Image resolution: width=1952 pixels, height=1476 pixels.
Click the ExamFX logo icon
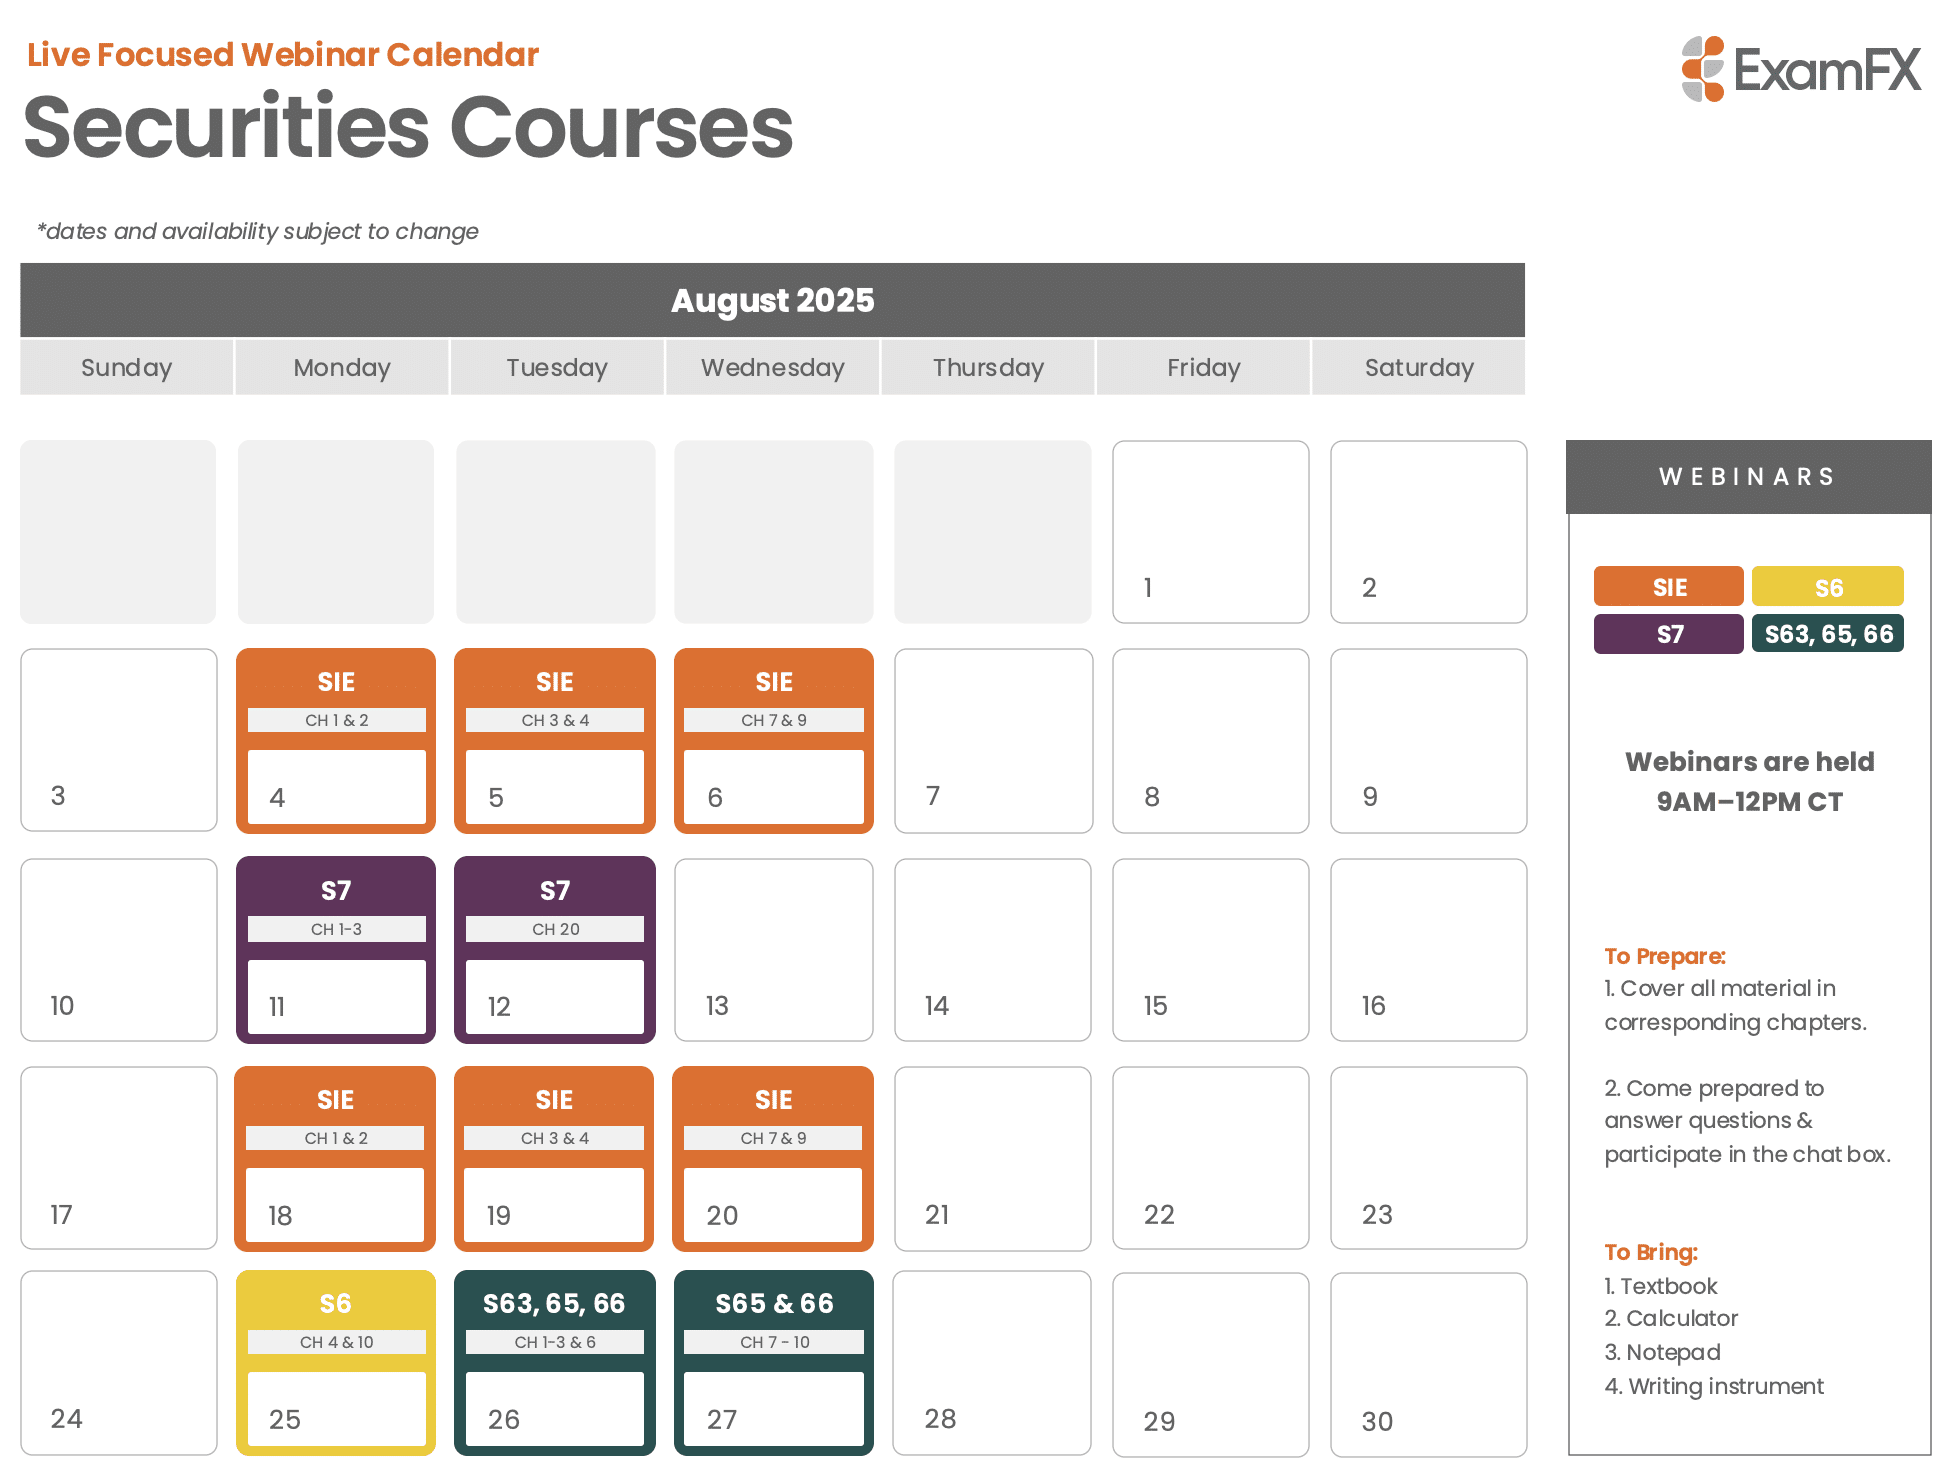(x=1703, y=69)
